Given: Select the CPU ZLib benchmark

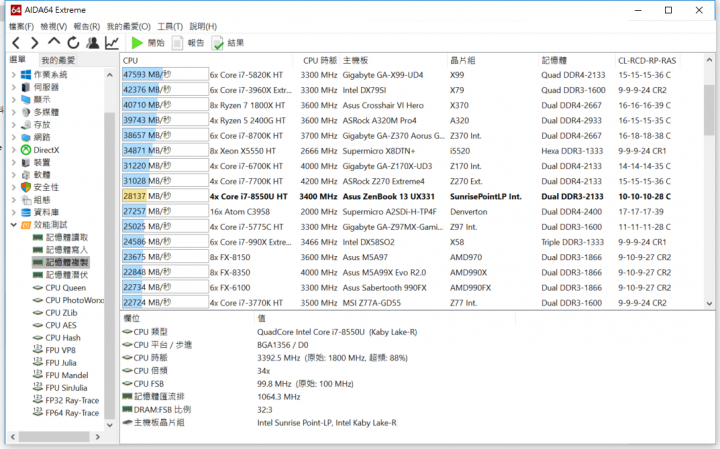Looking at the screenshot, I should click(61, 313).
